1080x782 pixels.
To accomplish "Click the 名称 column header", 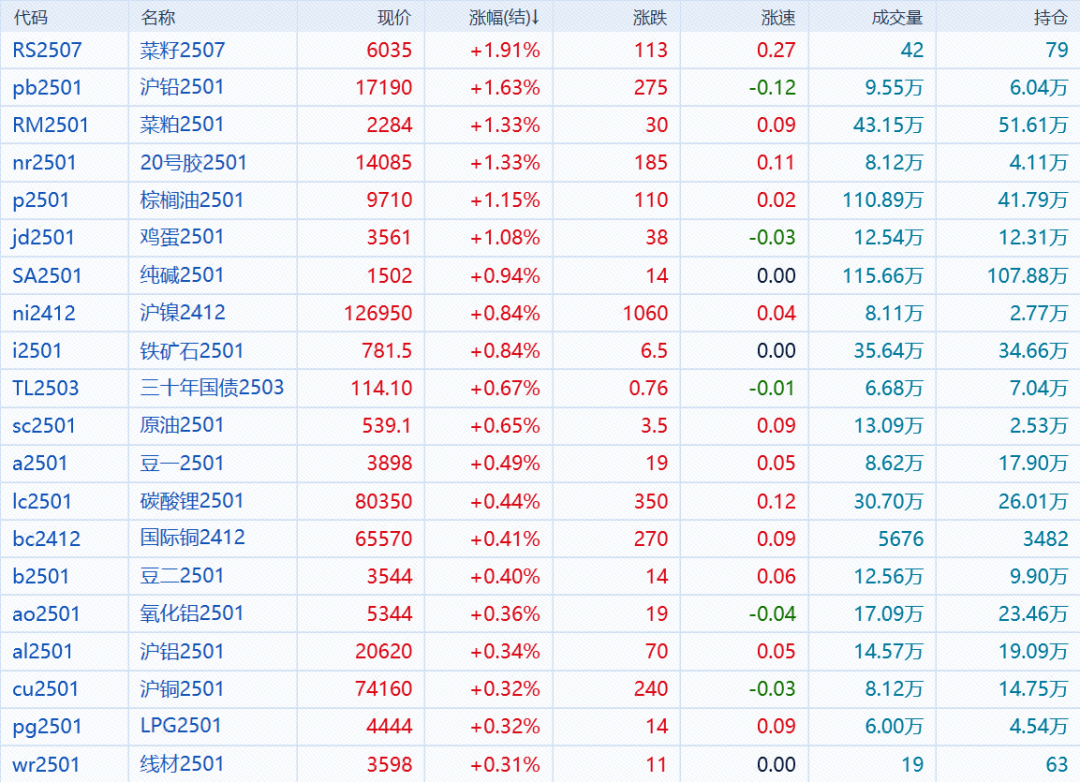I will (x=158, y=17).
